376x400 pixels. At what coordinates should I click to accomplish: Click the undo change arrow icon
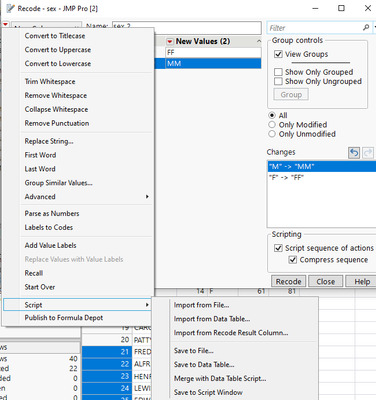(x=354, y=153)
